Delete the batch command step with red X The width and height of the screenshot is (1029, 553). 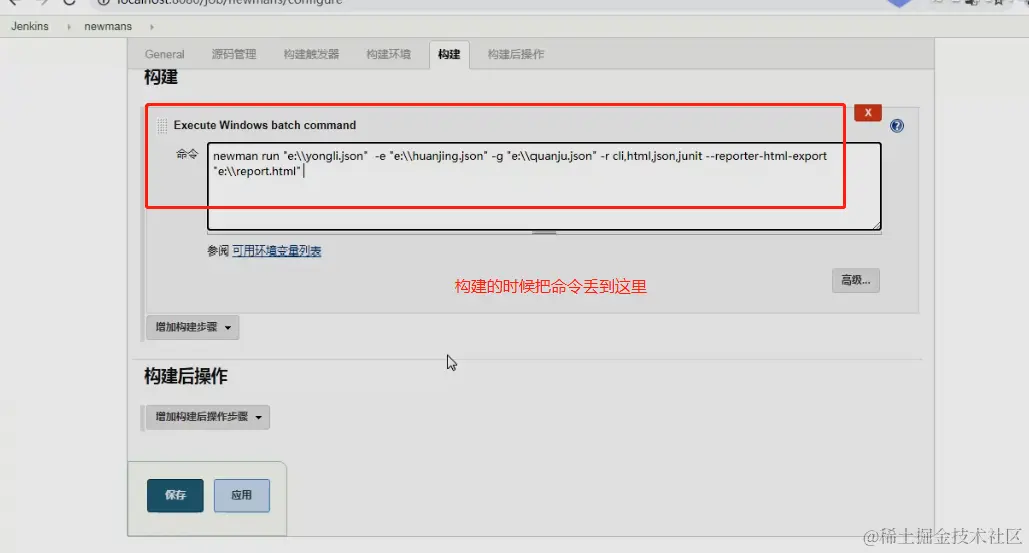pos(868,113)
